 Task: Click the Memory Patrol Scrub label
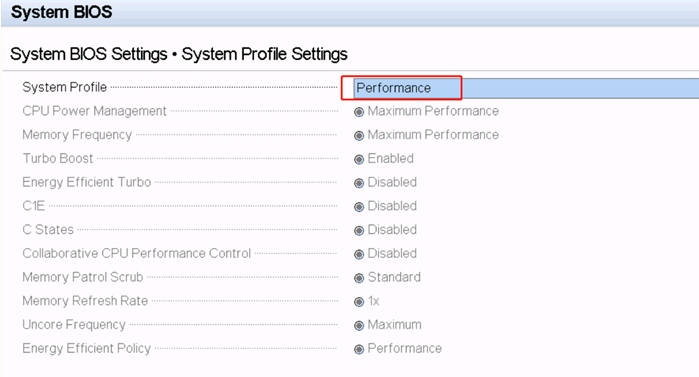(x=83, y=277)
